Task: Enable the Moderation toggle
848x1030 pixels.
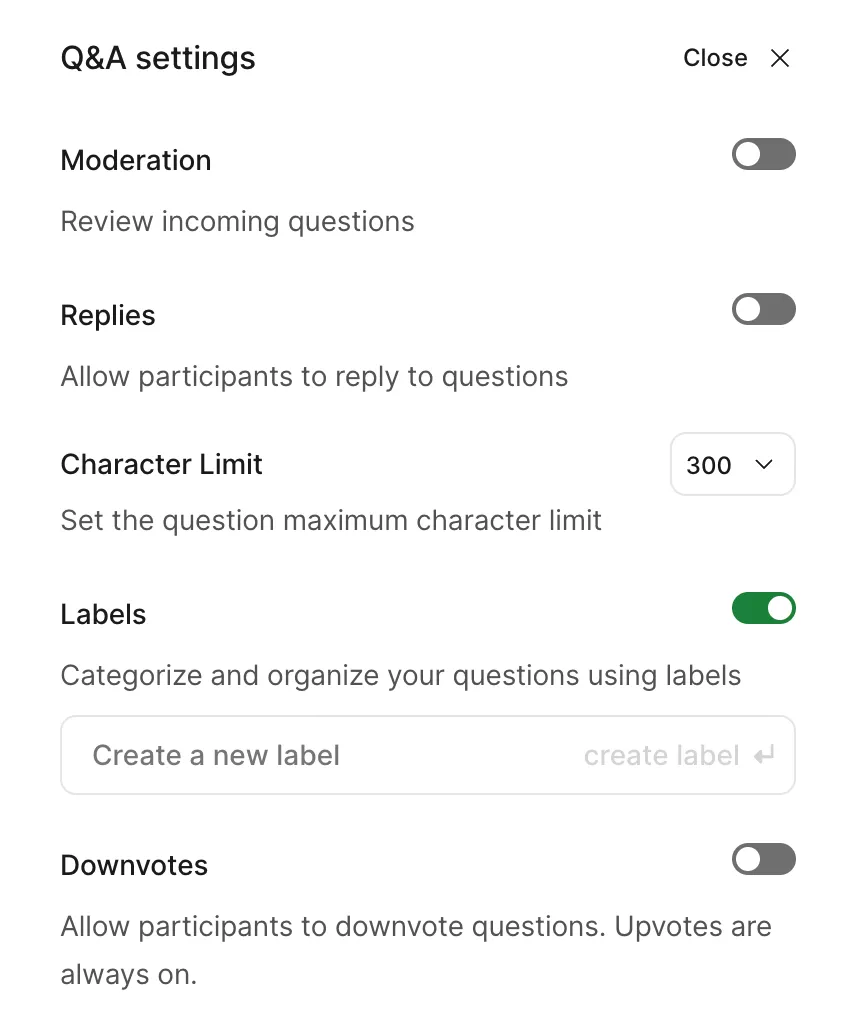Action: [764, 155]
